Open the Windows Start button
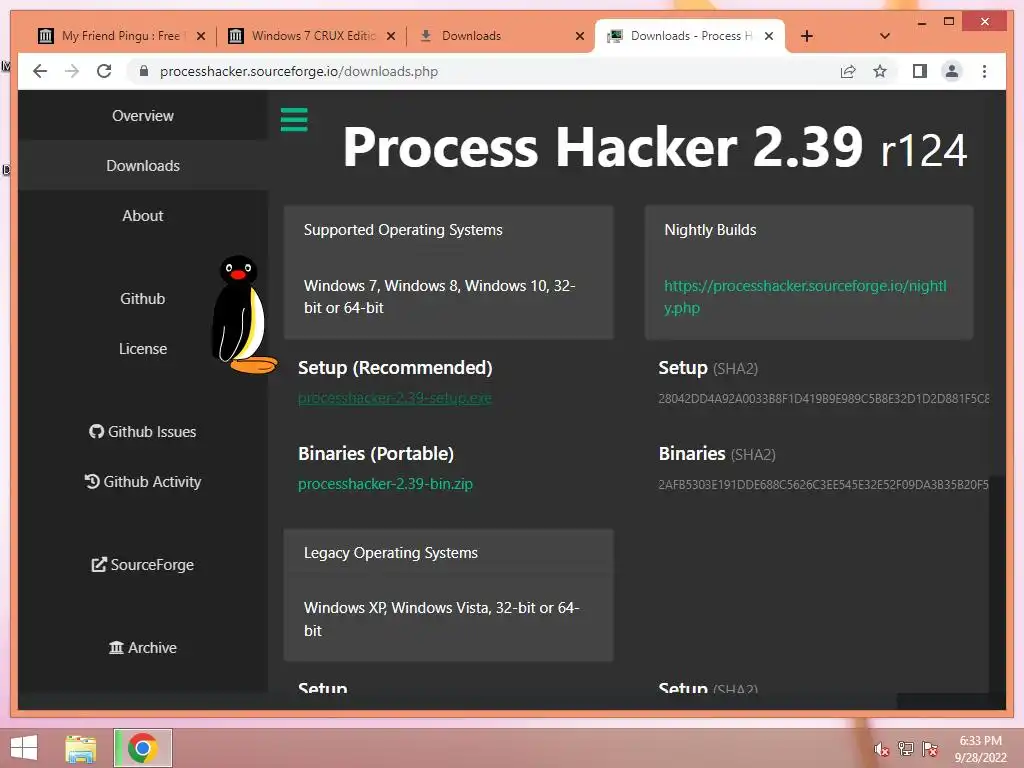This screenshot has width=1024, height=768. 24,747
